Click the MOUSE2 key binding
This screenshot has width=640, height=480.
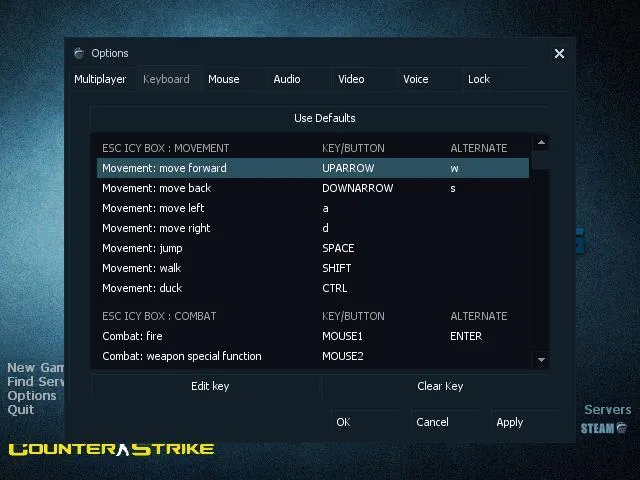(x=342, y=356)
